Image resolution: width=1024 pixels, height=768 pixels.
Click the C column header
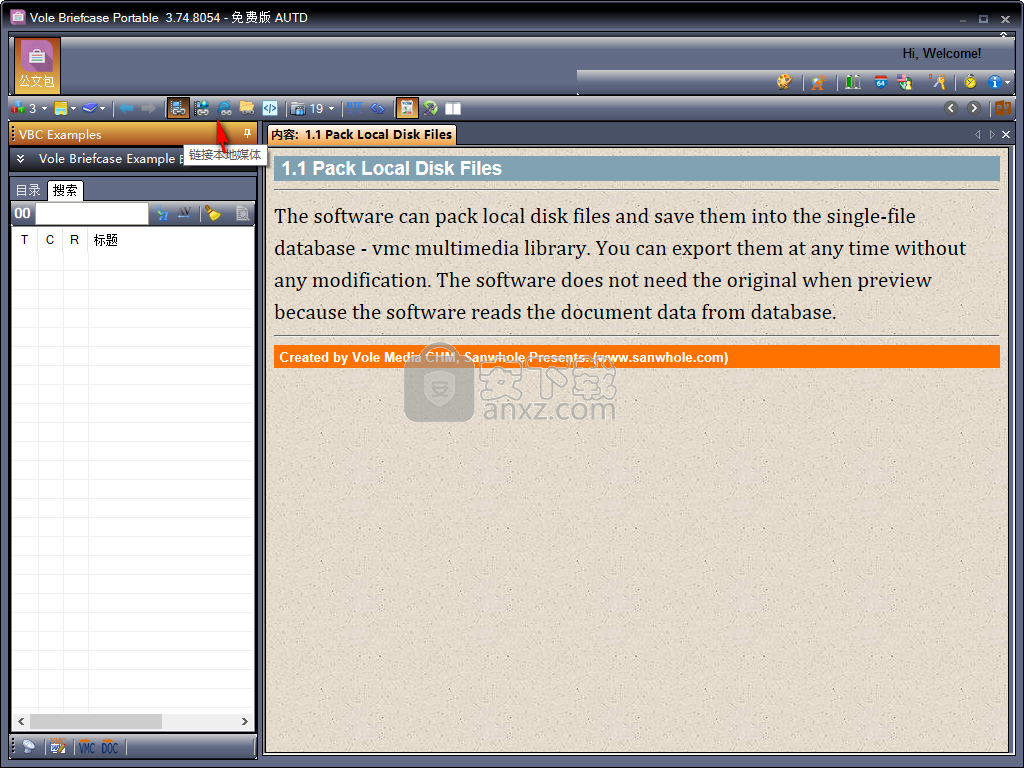tap(50, 240)
